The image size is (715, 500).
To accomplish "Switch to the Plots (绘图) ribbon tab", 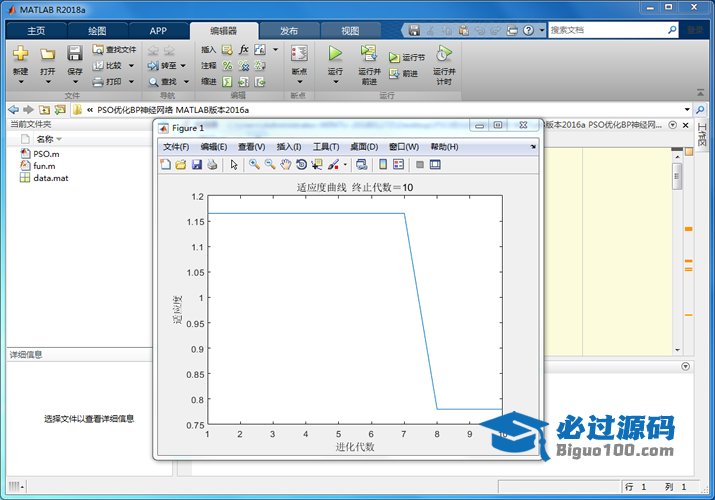I will point(98,31).
